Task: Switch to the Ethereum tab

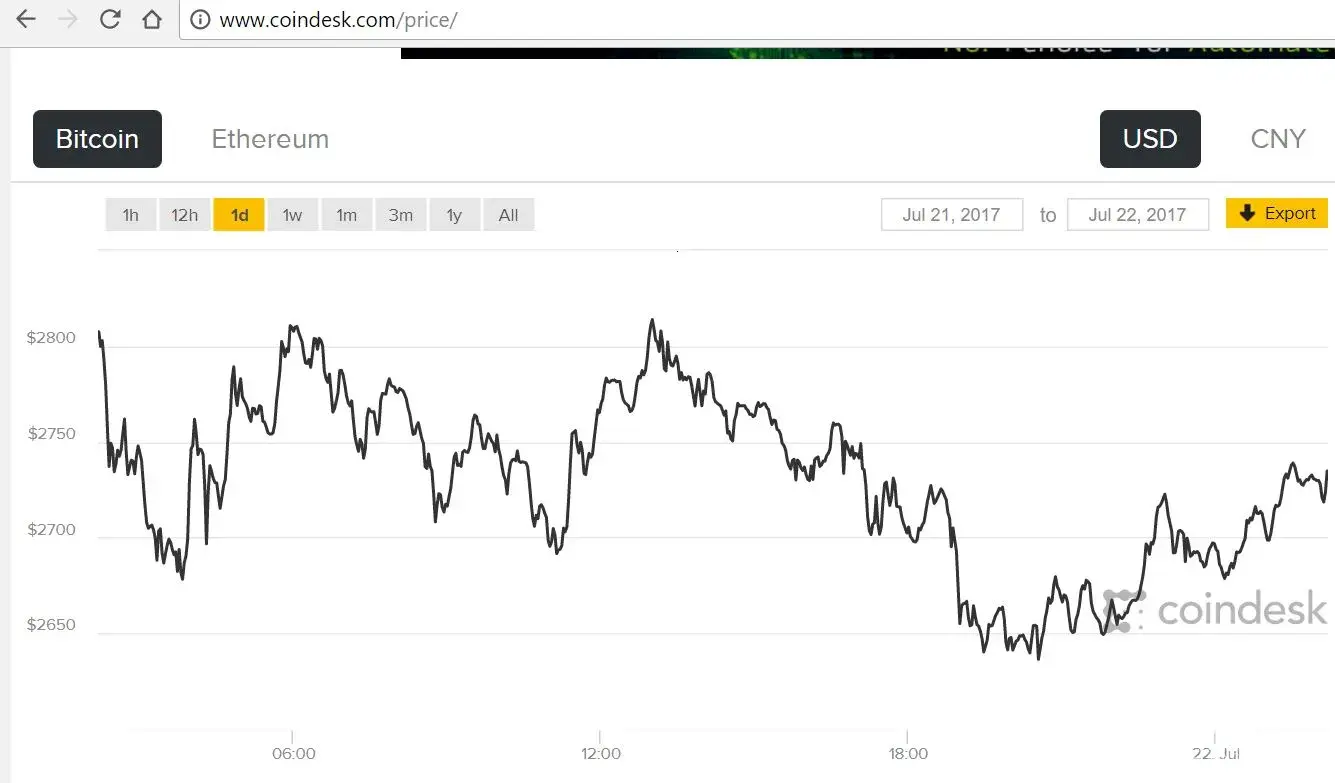Action: [x=270, y=139]
